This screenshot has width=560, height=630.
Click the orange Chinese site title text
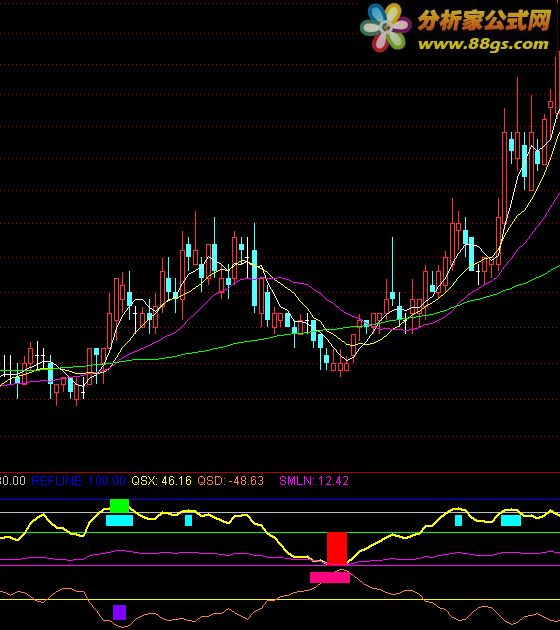484,20
